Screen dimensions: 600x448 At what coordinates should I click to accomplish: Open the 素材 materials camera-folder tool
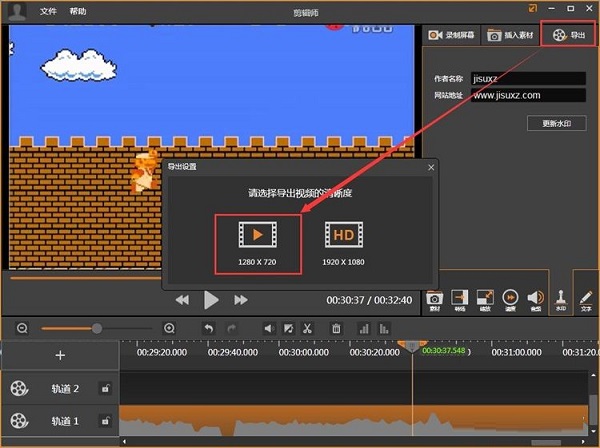435,300
